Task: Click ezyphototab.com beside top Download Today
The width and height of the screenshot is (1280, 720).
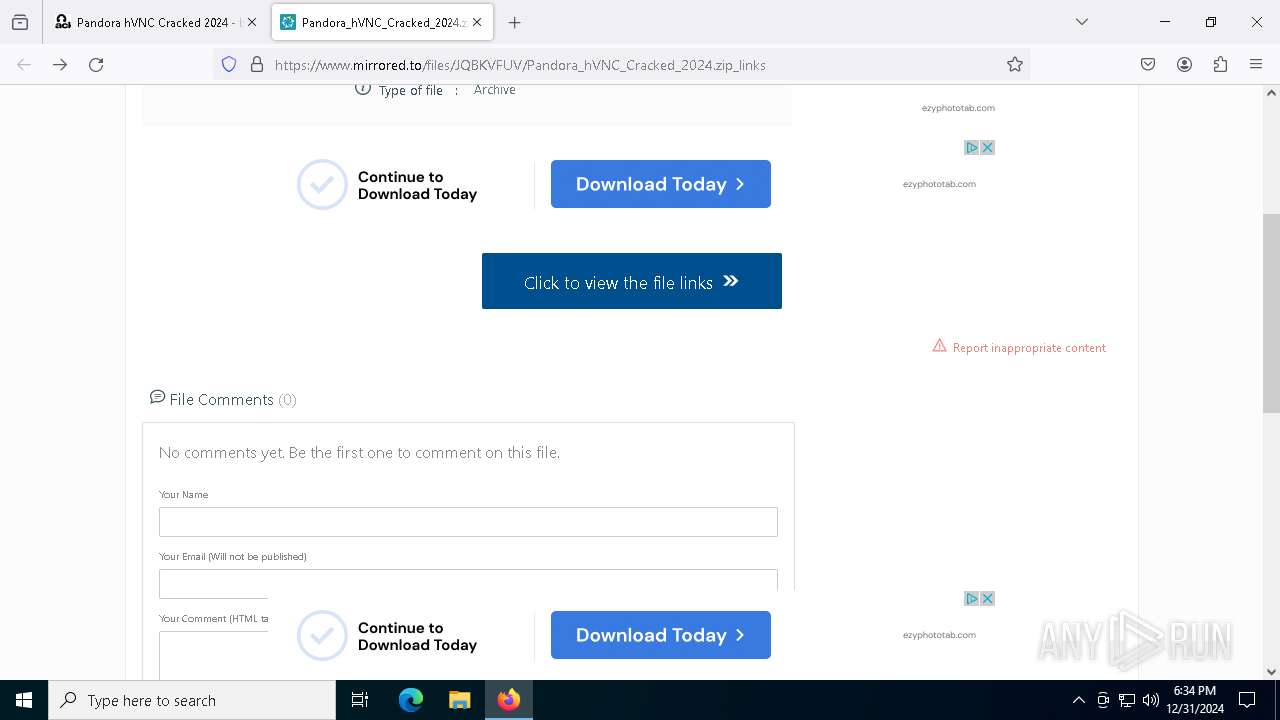Action: tap(939, 184)
